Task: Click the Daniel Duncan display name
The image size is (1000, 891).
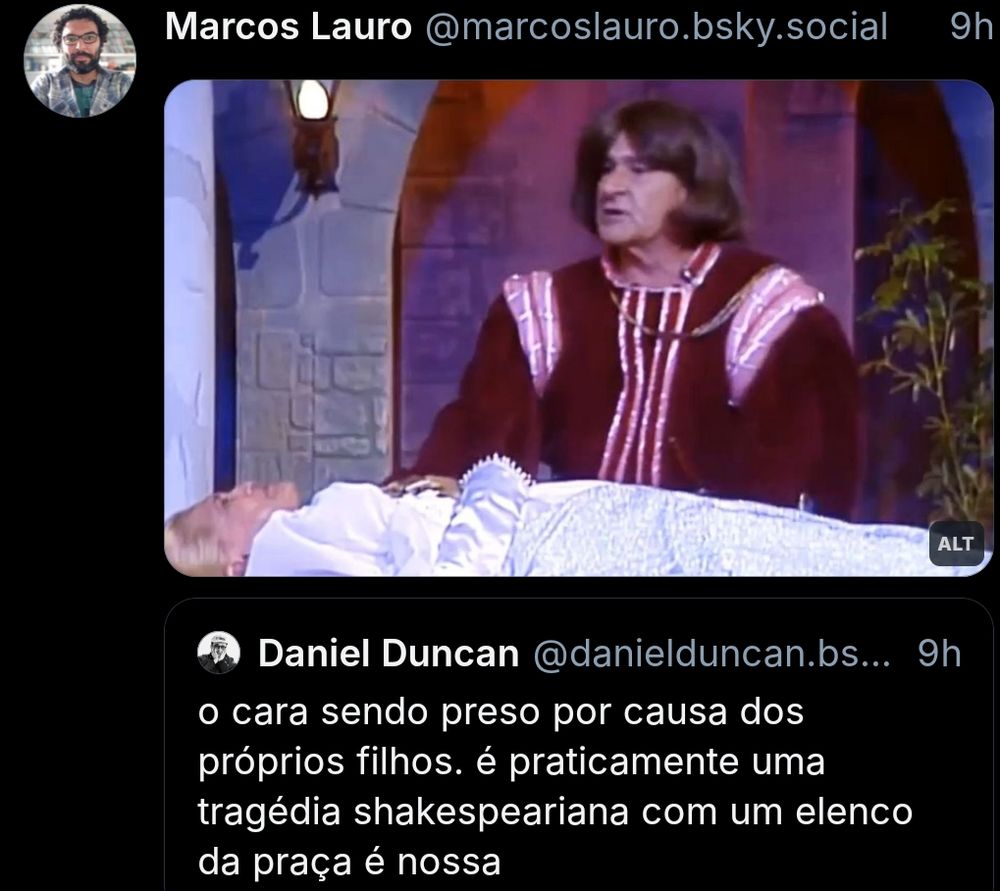Action: 388,654
